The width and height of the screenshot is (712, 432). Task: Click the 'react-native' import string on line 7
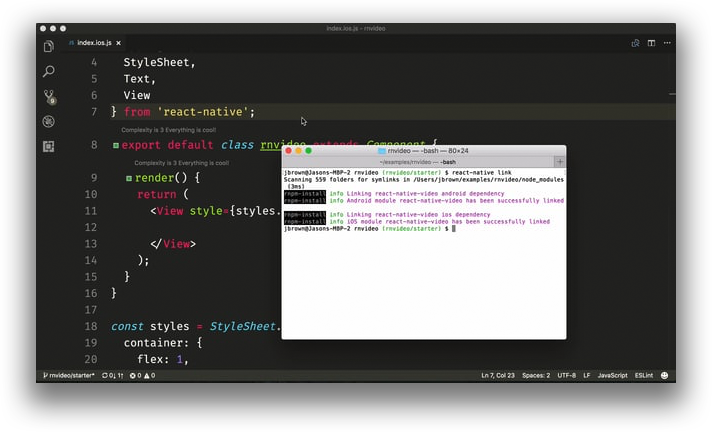[x=203, y=112]
